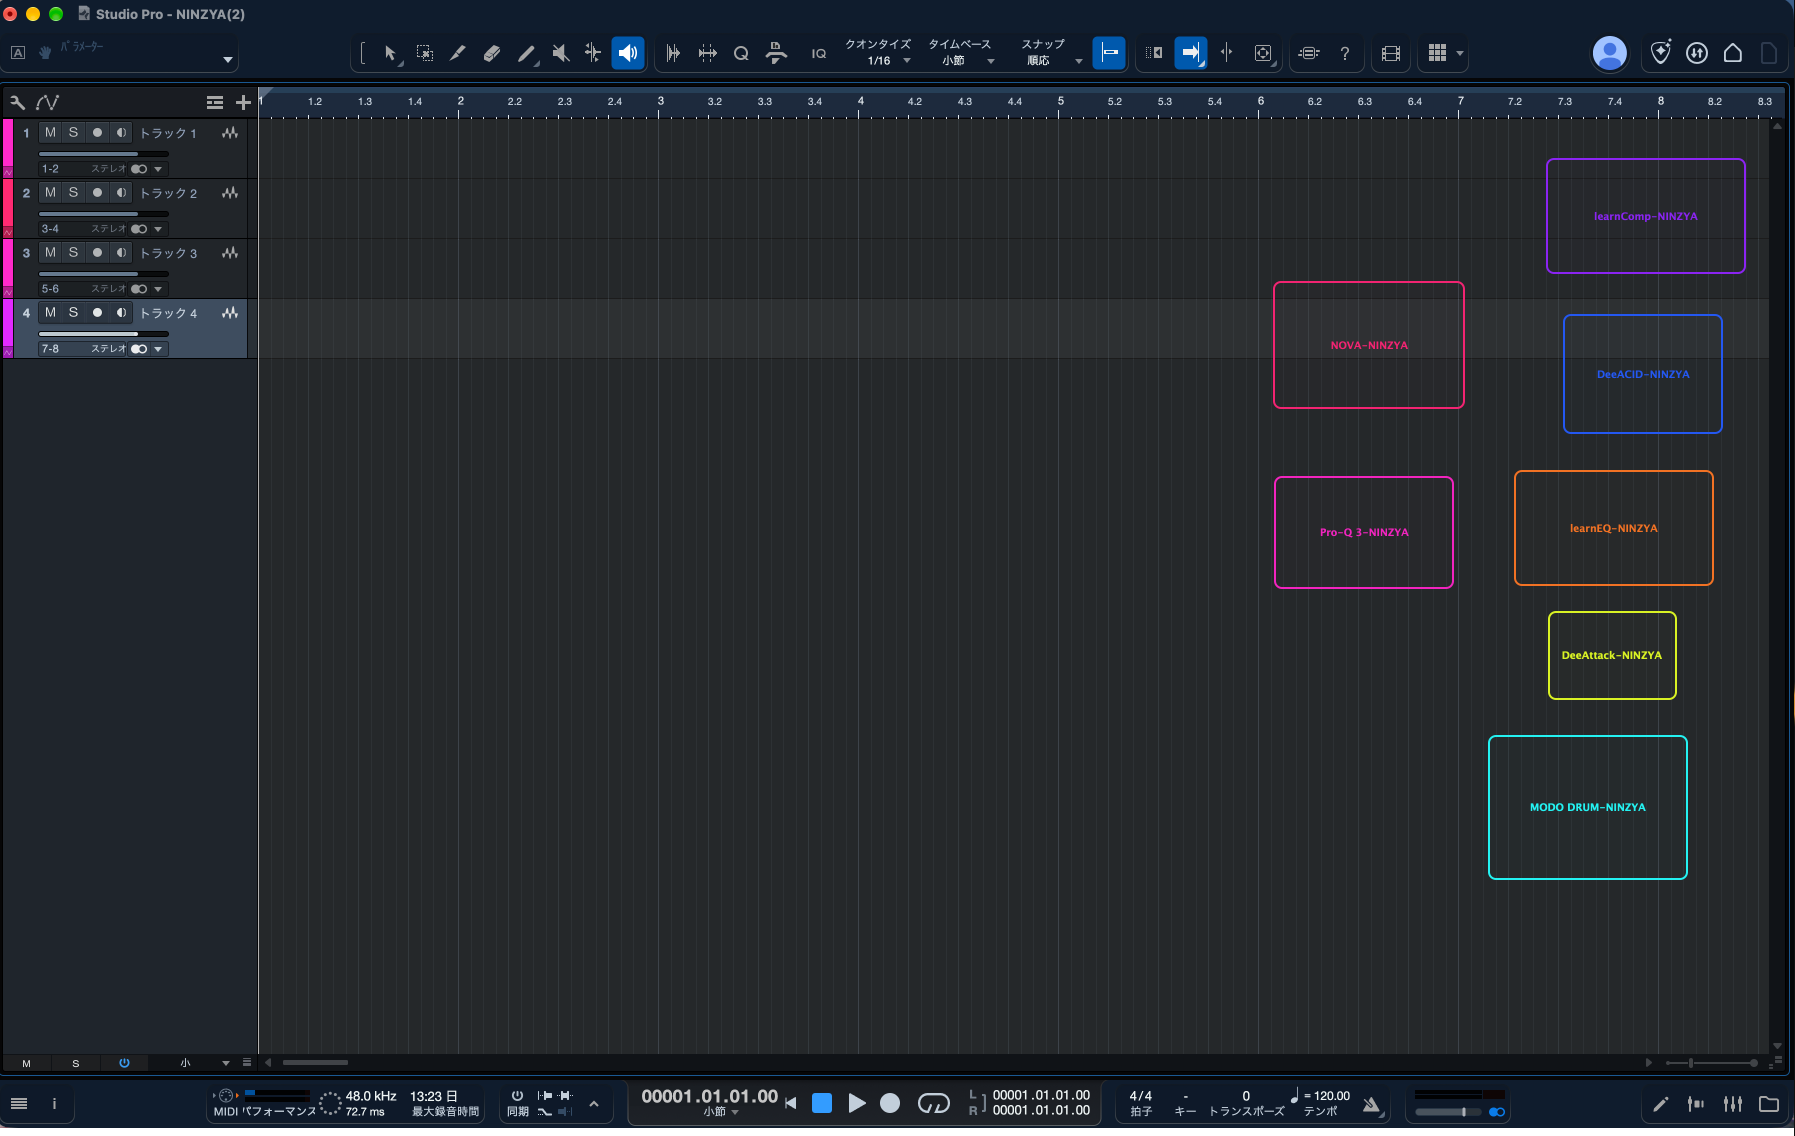1795x1136 pixels.
Task: Select the Split tool
Action: point(458,53)
